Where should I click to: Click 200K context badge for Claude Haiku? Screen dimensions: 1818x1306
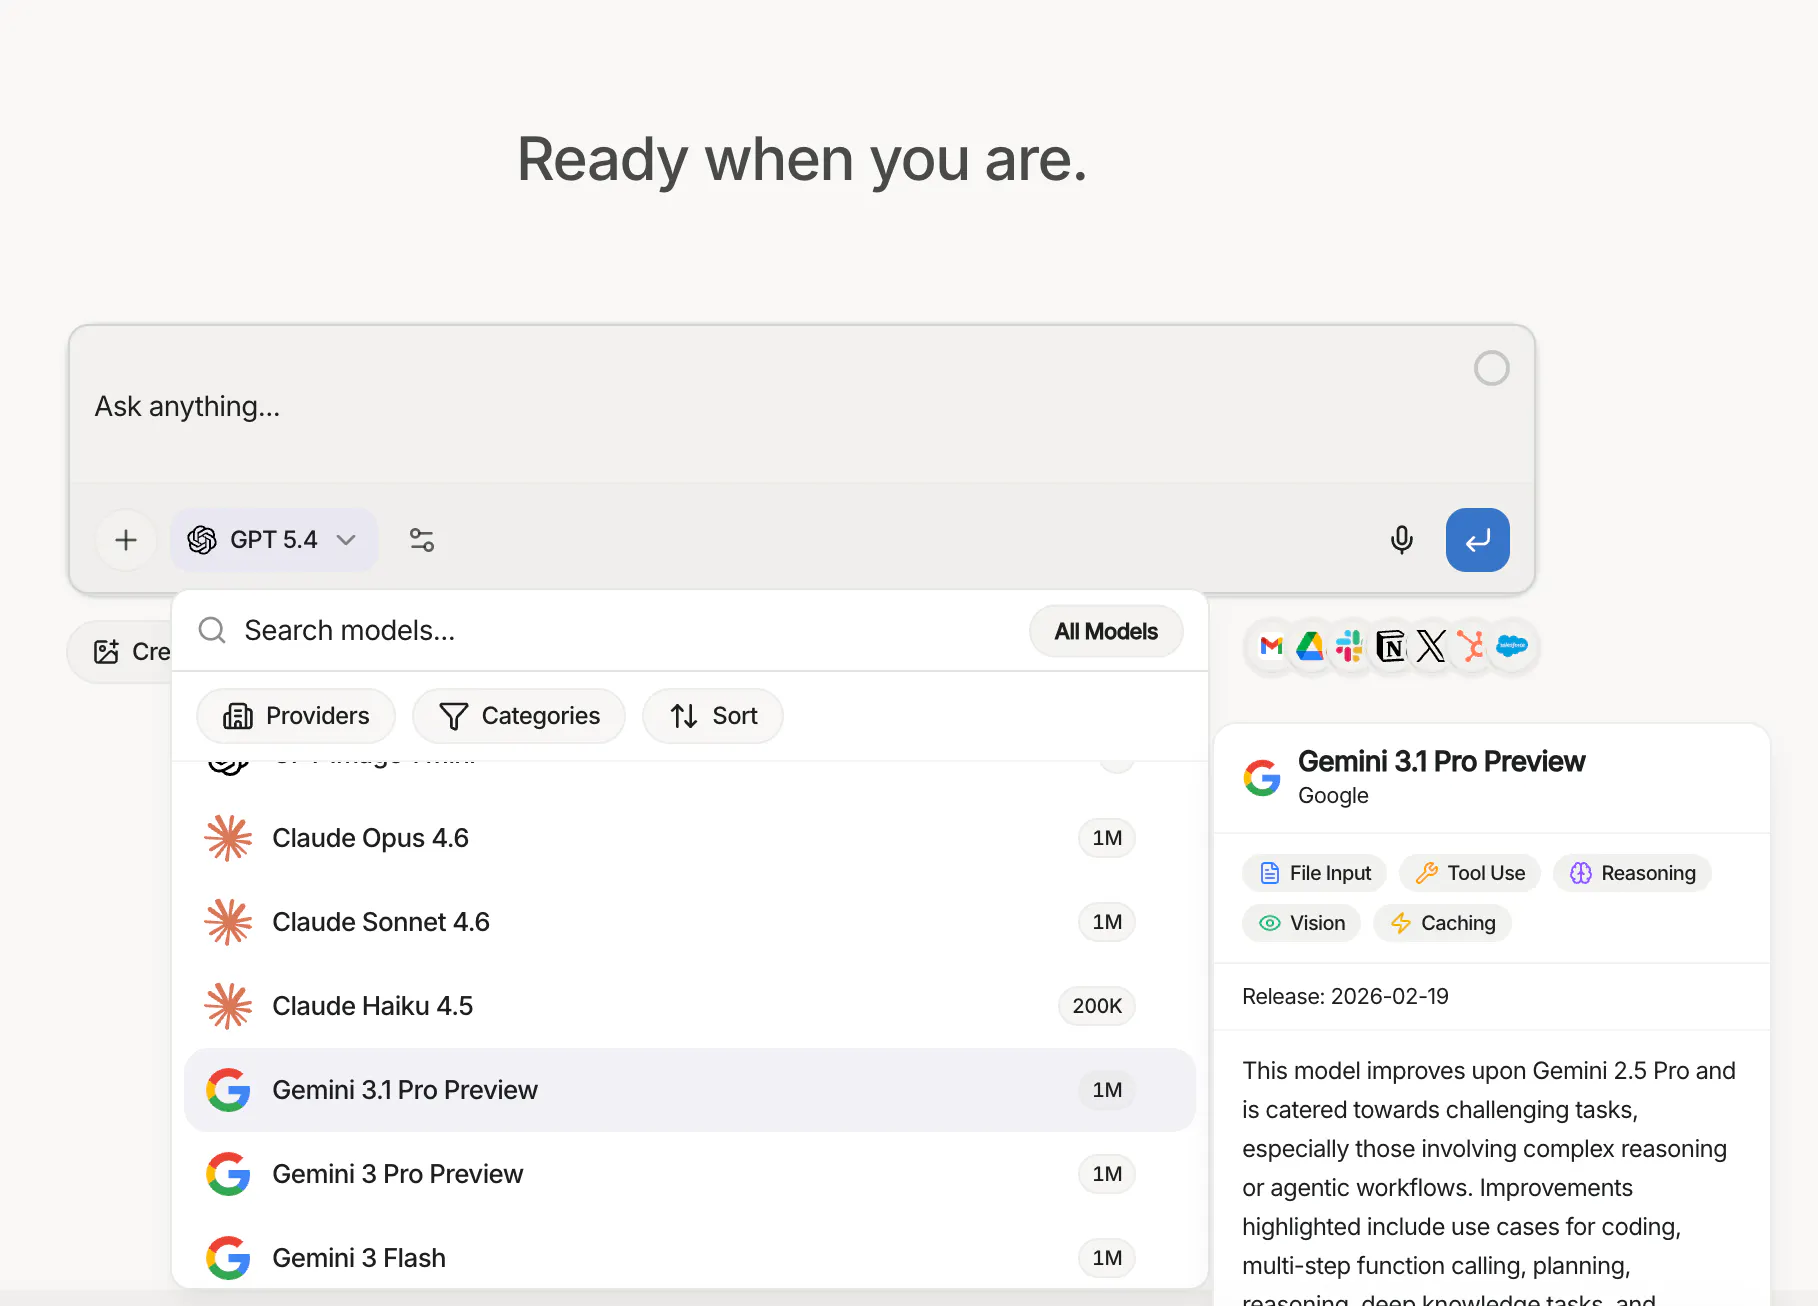tap(1097, 1006)
